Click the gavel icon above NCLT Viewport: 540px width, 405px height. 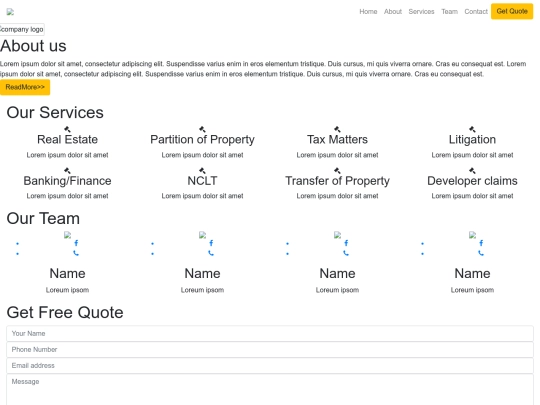pyautogui.click(x=202, y=170)
